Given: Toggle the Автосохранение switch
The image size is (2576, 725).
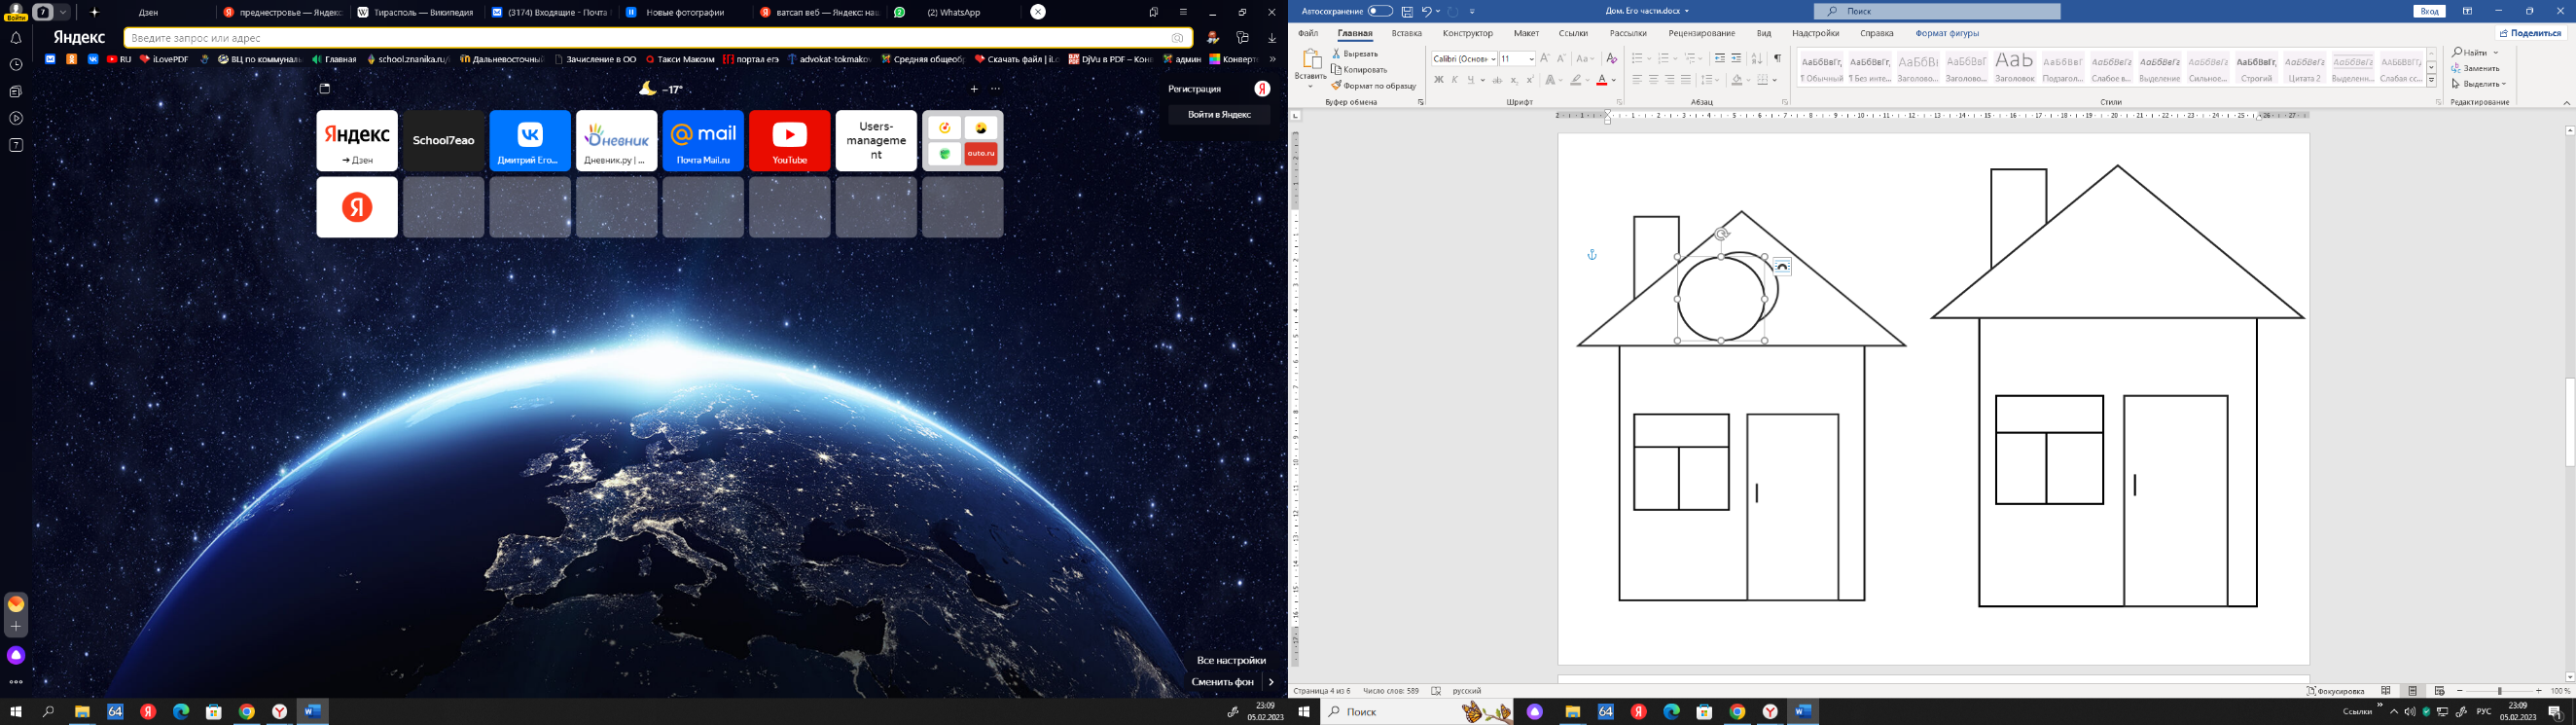Looking at the screenshot, I should point(1380,11).
